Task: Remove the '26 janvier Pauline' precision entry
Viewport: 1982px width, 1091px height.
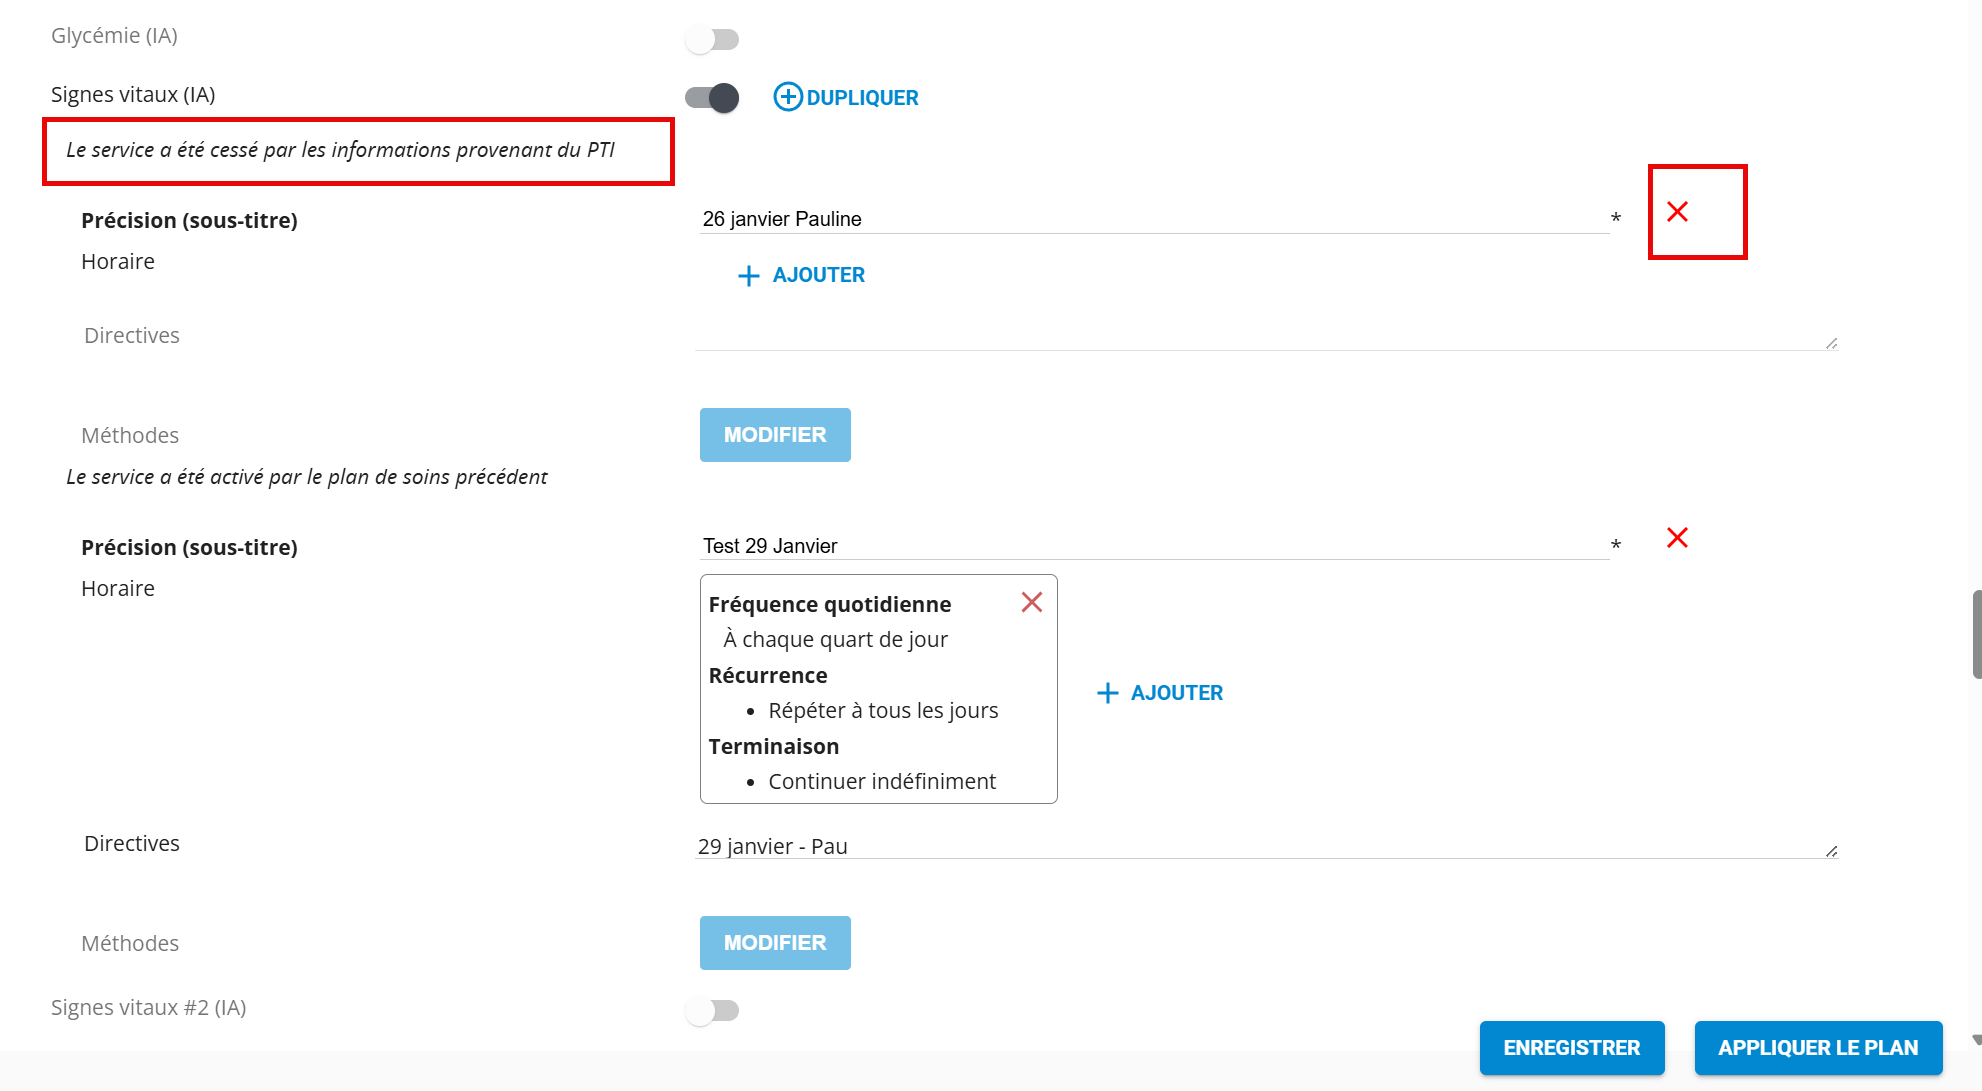Action: (1677, 212)
